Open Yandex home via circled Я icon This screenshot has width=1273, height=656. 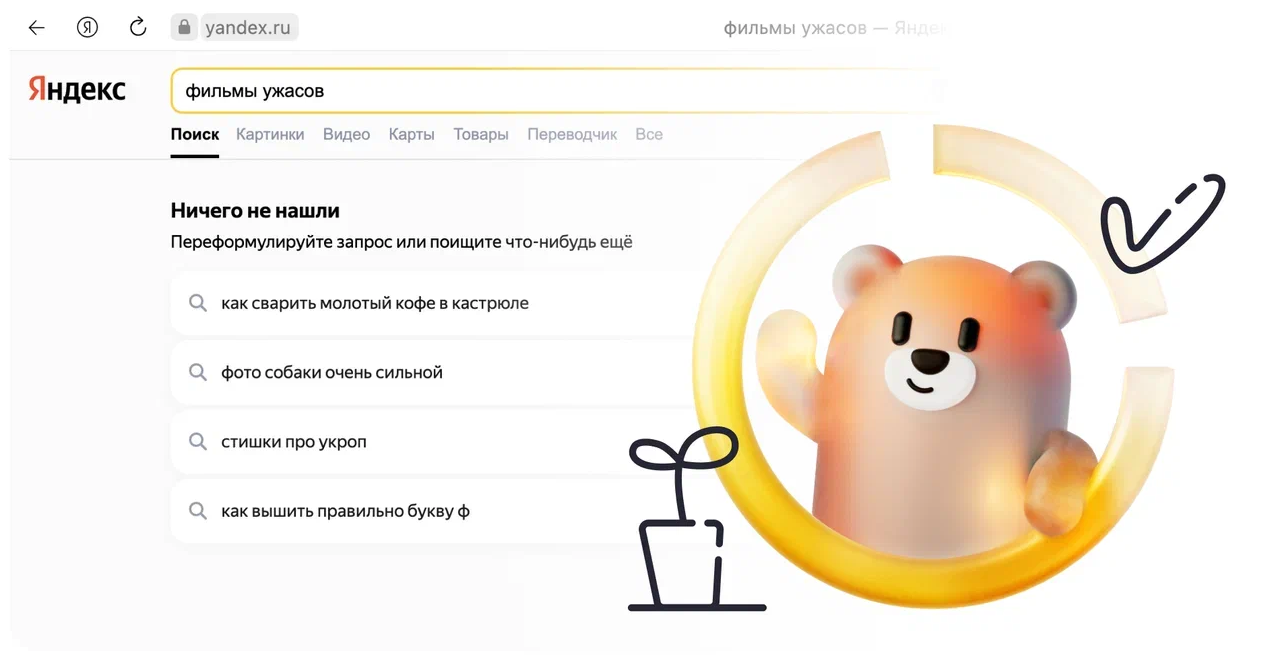(x=88, y=28)
